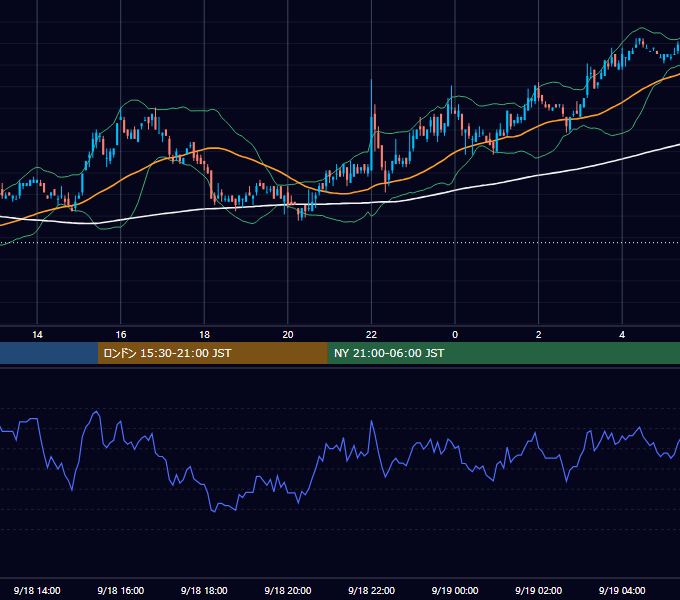The height and width of the screenshot is (600, 680).
Task: Click the '9/19 00:00' label on the bottom axis
Action: pyautogui.click(x=455, y=590)
